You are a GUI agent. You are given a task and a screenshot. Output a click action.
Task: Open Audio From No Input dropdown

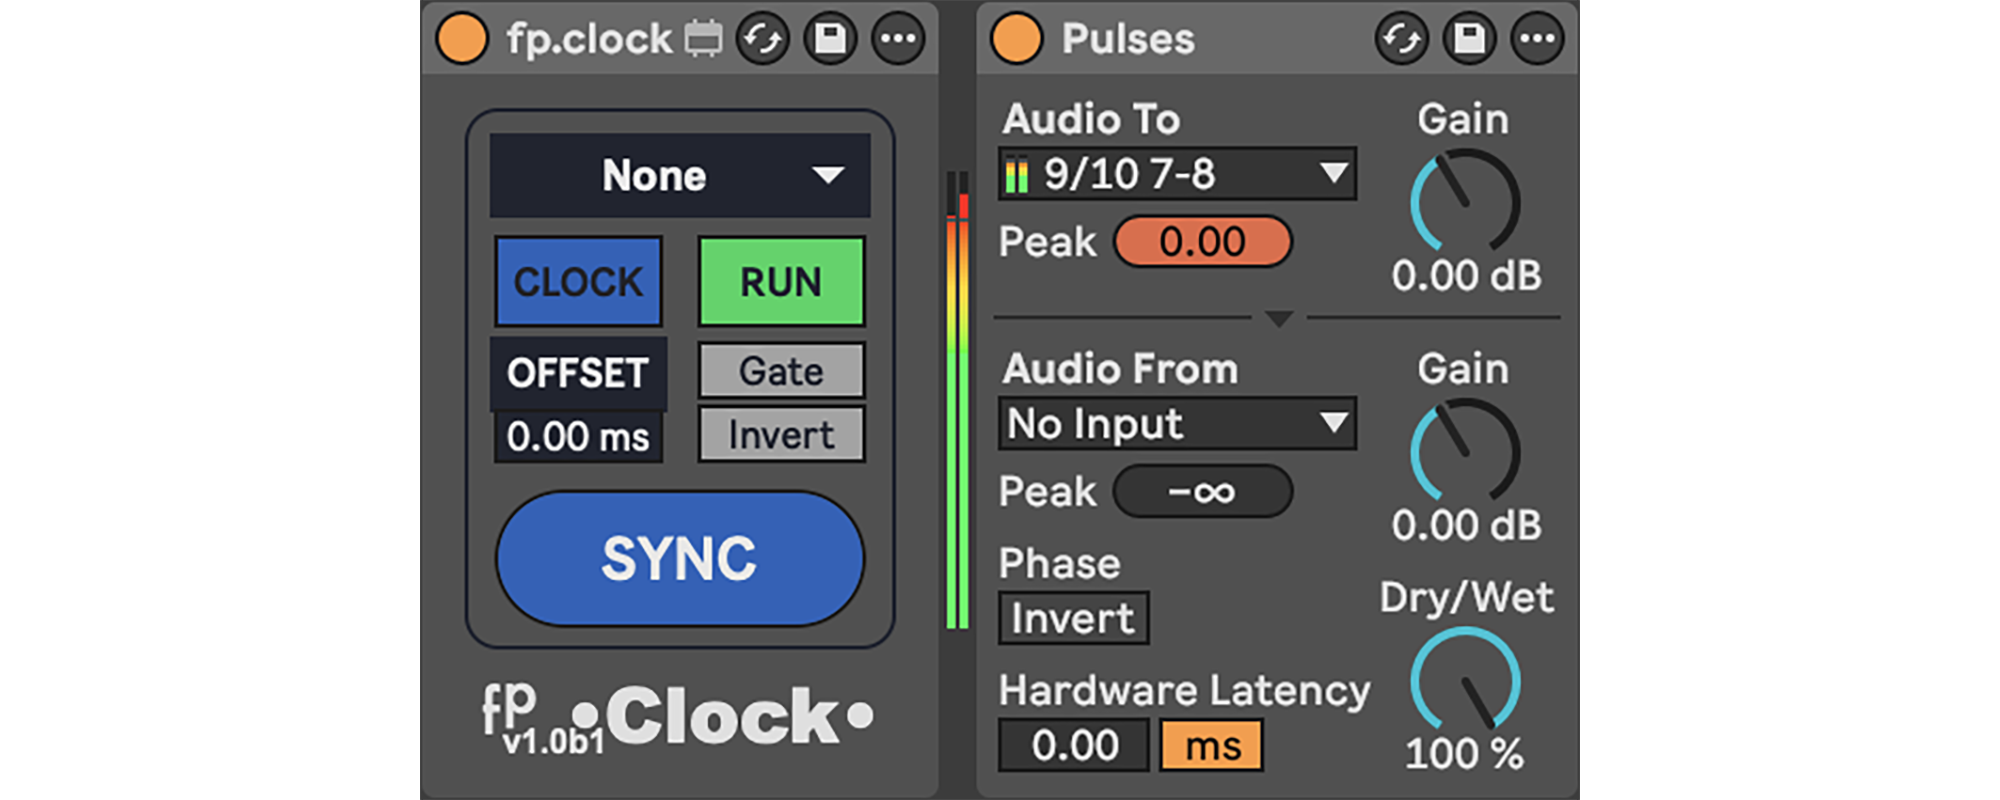[1177, 424]
